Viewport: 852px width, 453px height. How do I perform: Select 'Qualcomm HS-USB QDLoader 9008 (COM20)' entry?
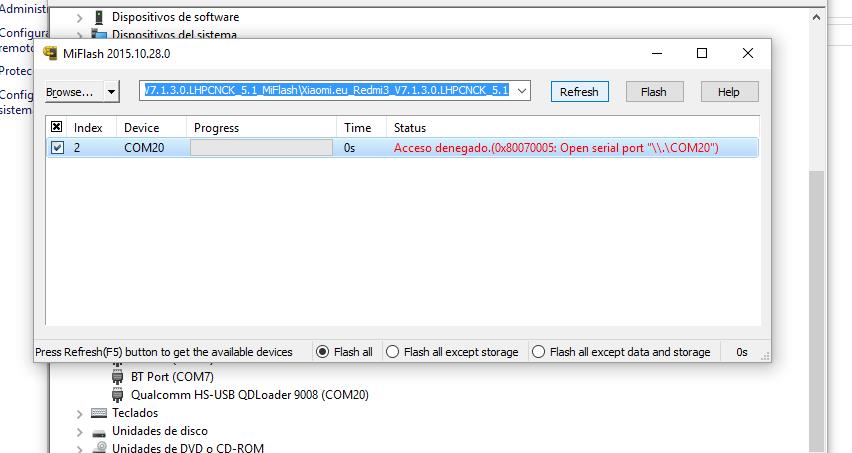click(x=250, y=394)
